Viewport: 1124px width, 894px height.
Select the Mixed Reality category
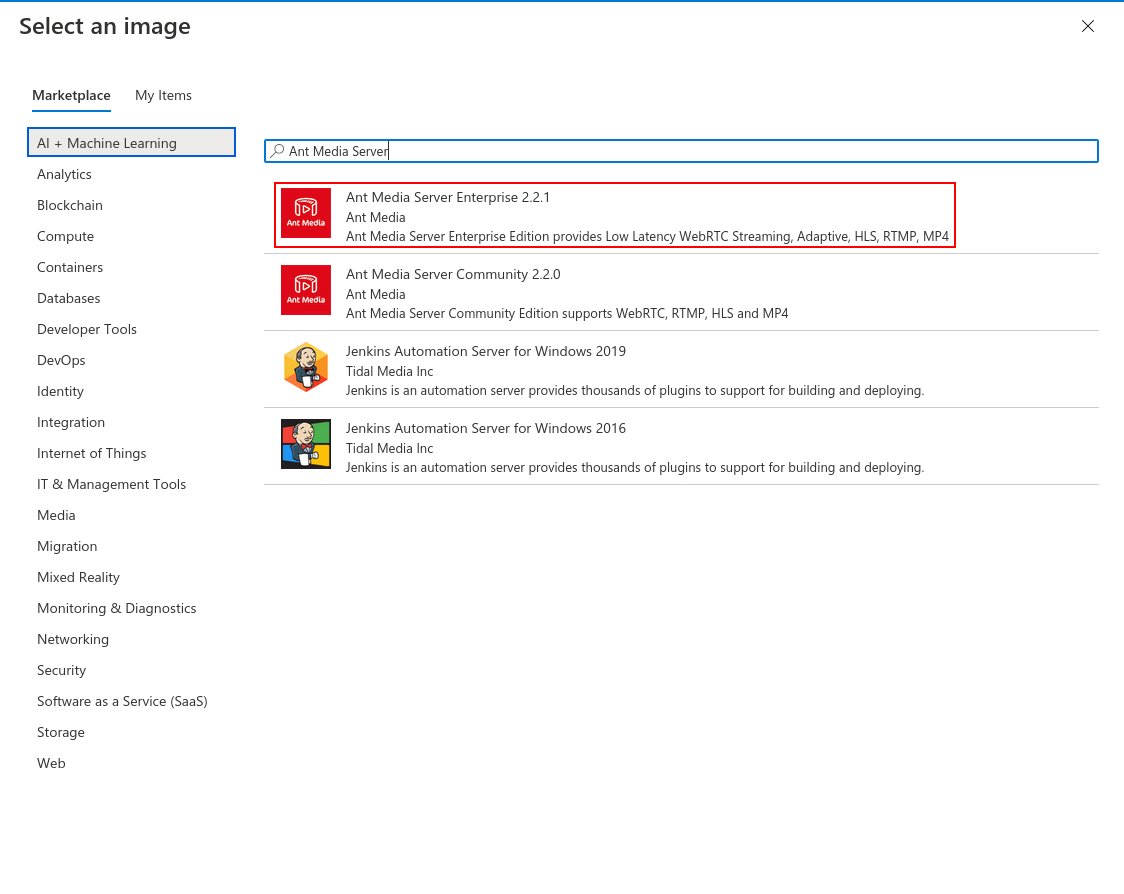pyautogui.click(x=78, y=577)
